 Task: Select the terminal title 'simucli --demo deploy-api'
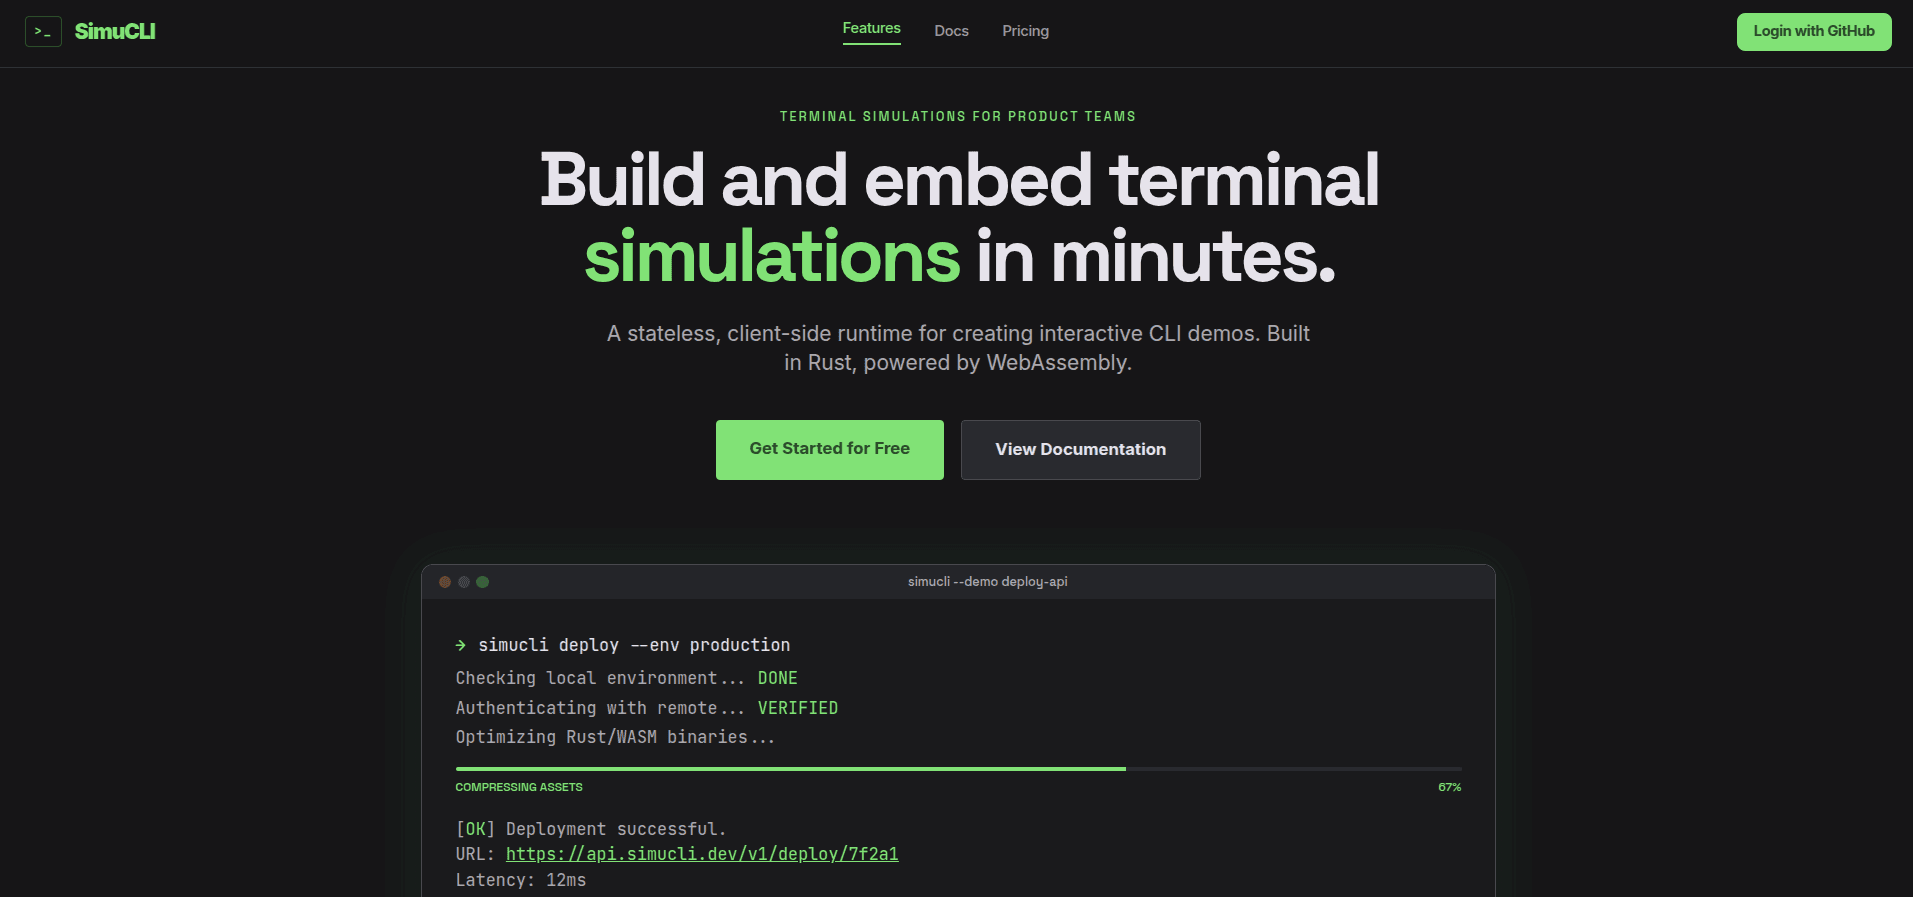(x=987, y=582)
